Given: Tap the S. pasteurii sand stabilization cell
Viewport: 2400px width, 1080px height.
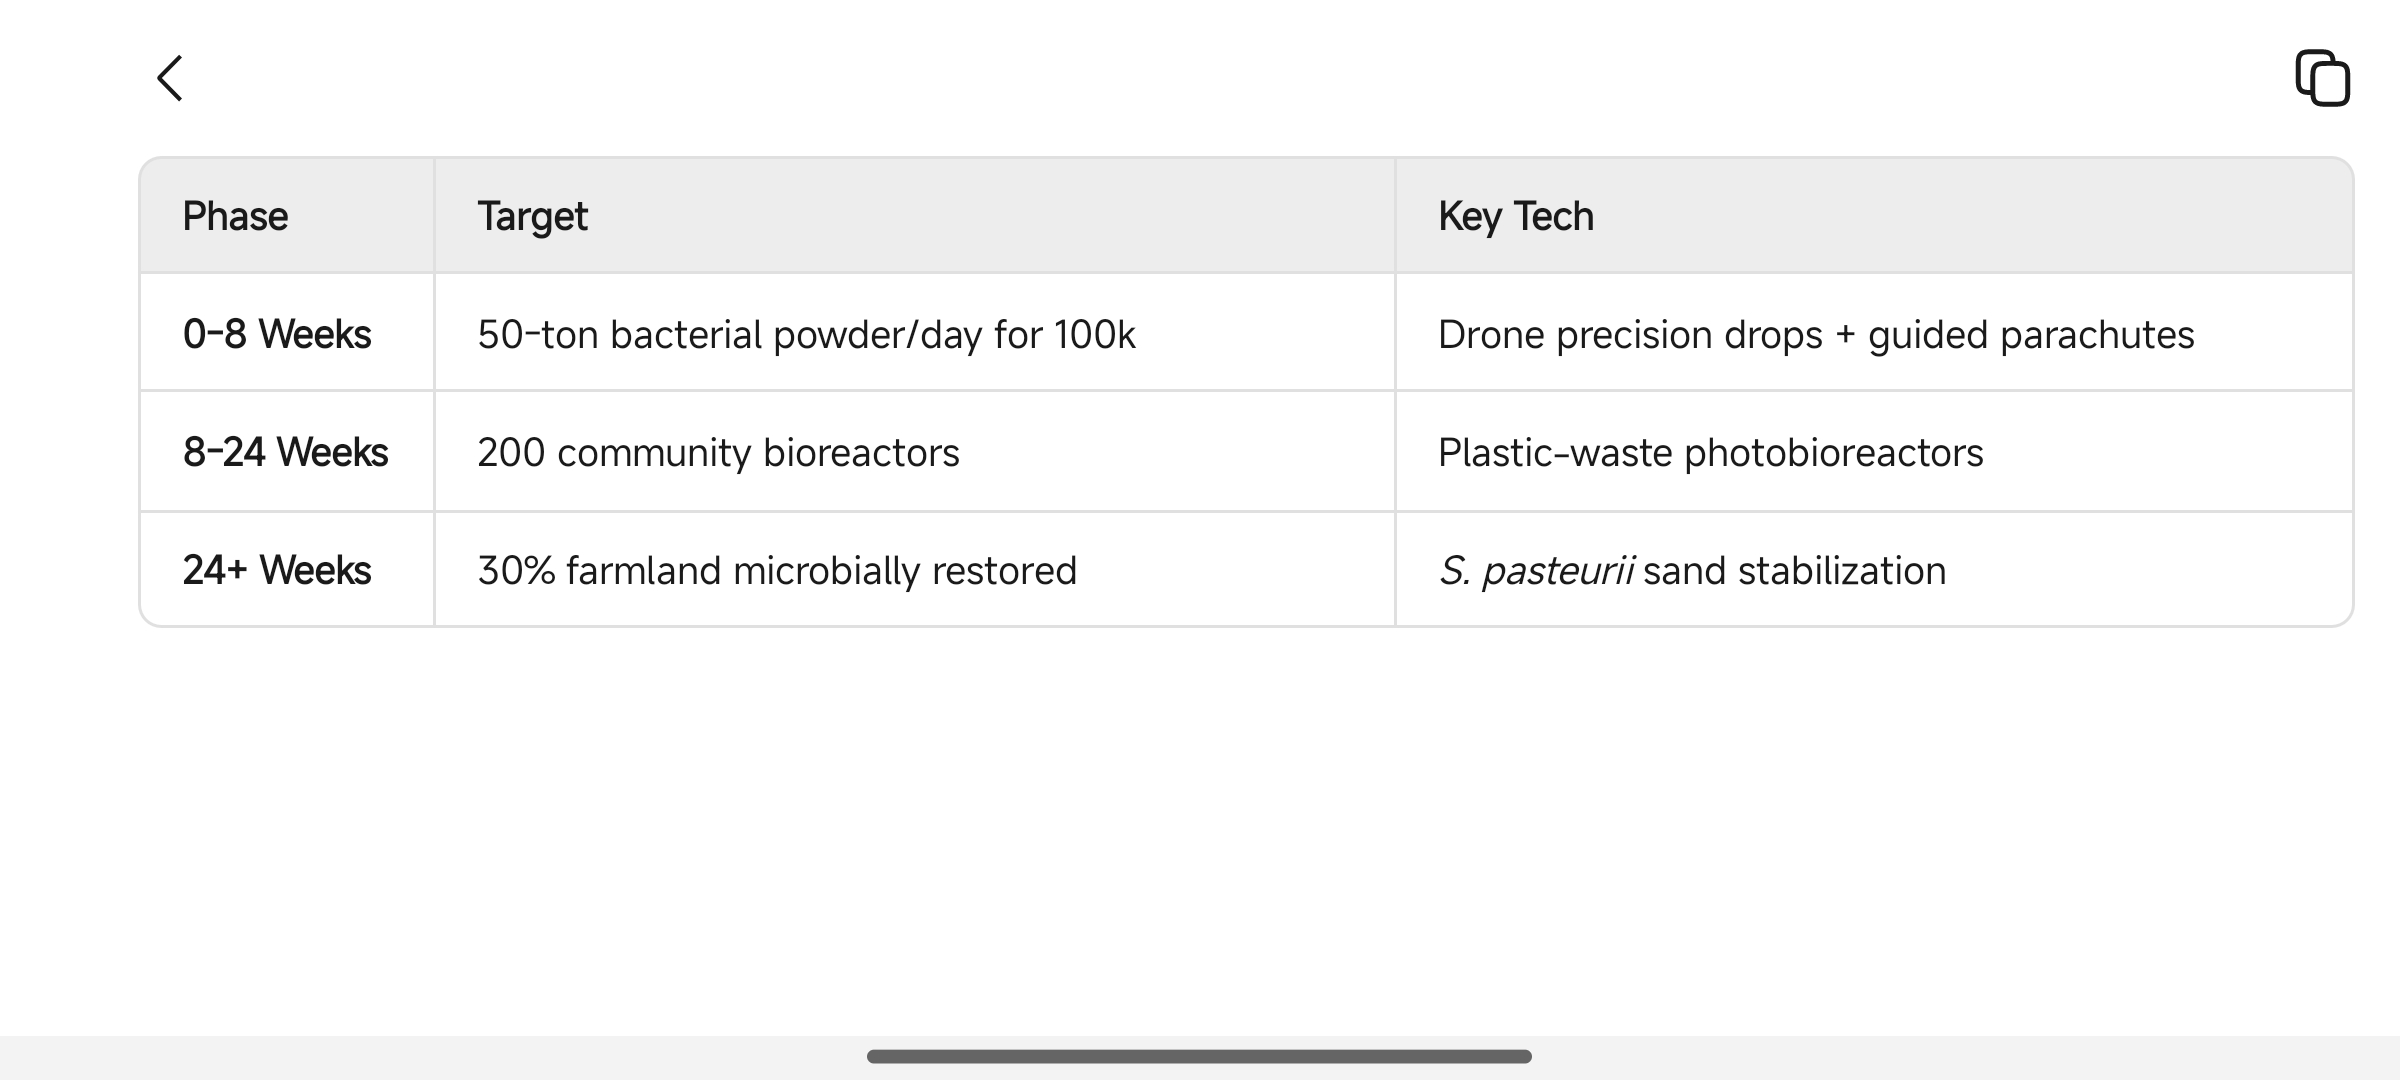Looking at the screenshot, I should point(1874,570).
